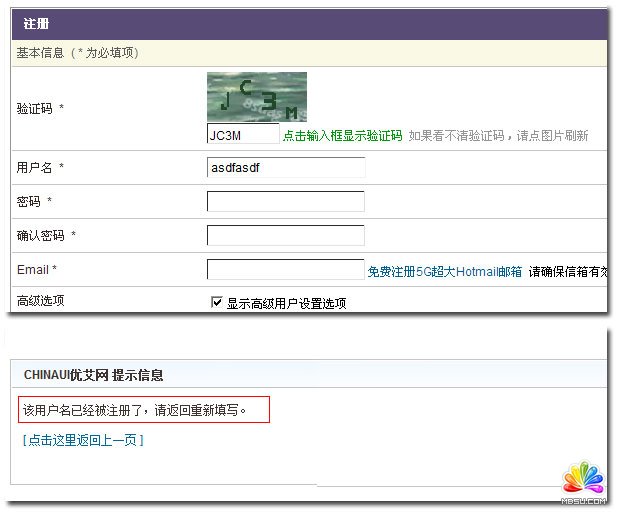
Task: Toggle the 显示高级用户设置选项 checkbox
Action: click(216, 303)
